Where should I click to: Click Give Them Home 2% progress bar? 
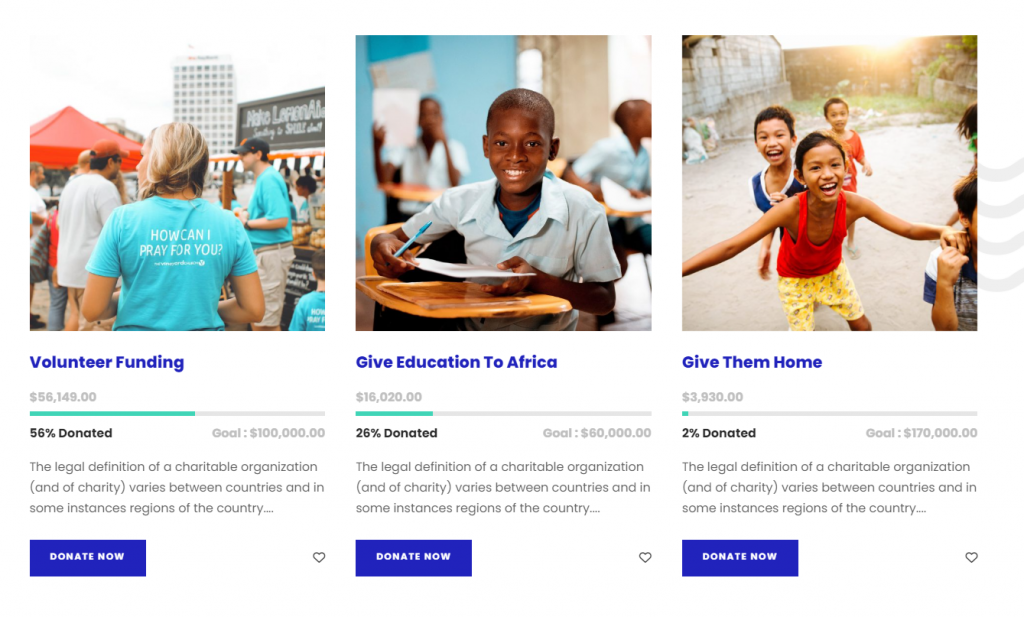pos(829,413)
